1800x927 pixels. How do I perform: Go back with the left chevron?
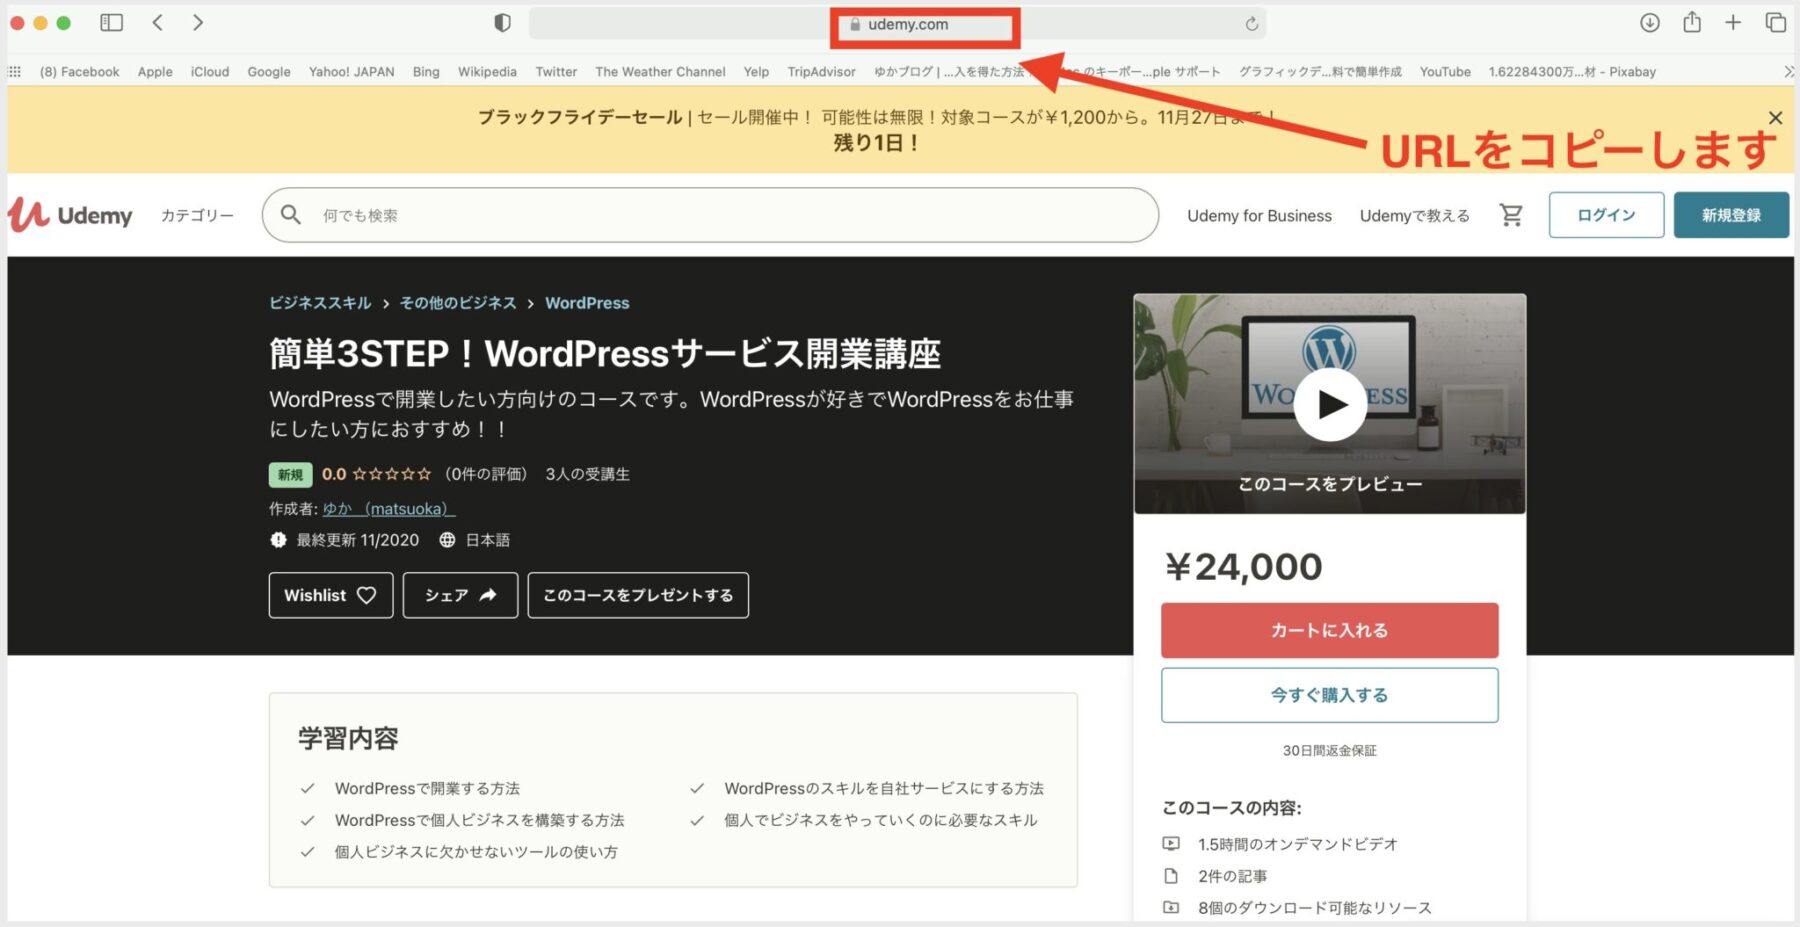coord(158,23)
